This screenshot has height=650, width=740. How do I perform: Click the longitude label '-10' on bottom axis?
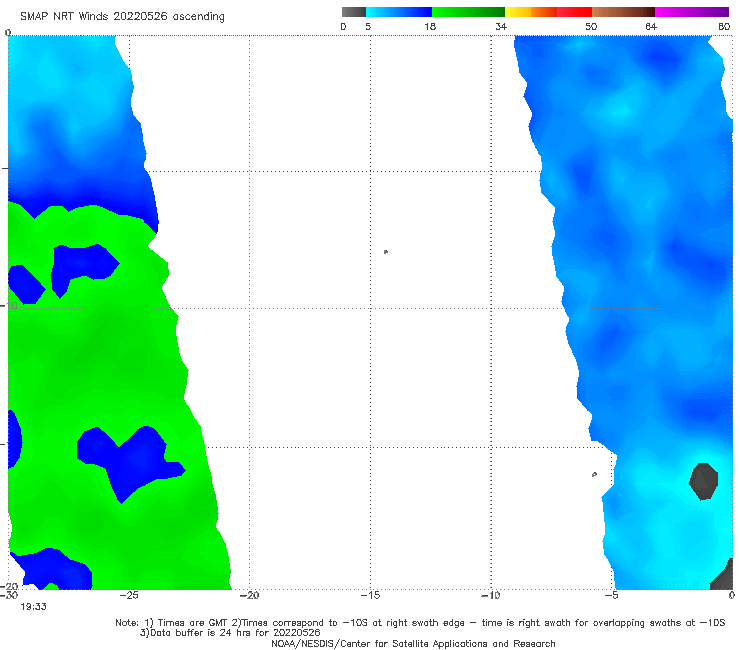(491, 596)
